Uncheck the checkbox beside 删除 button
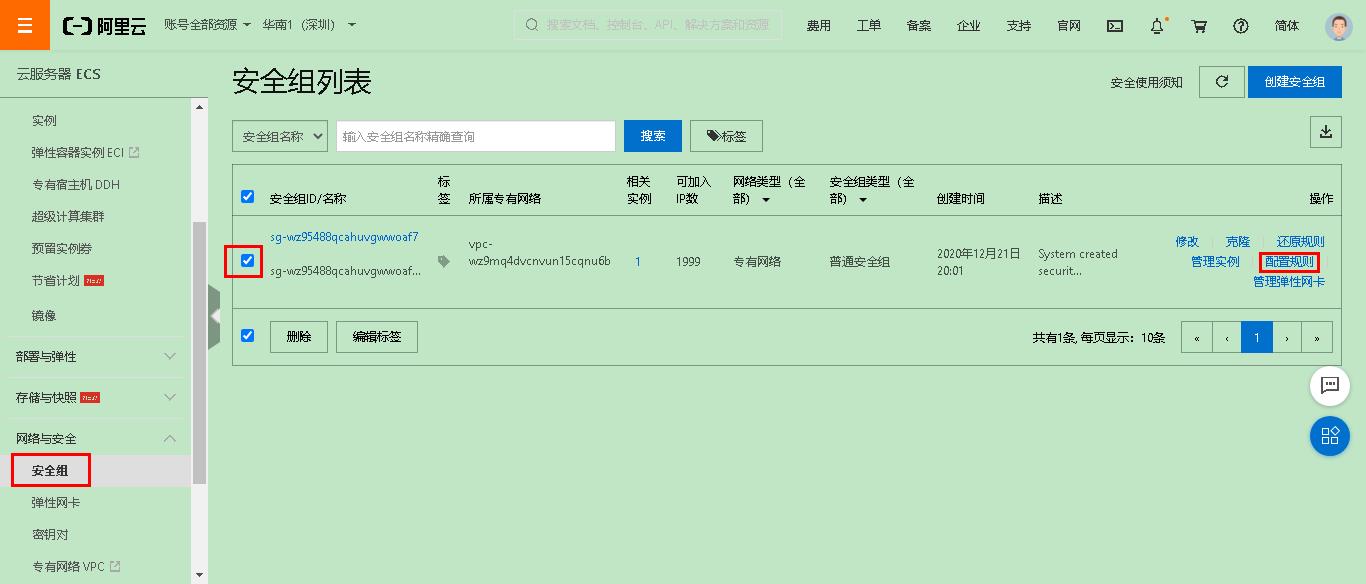 pyautogui.click(x=248, y=336)
